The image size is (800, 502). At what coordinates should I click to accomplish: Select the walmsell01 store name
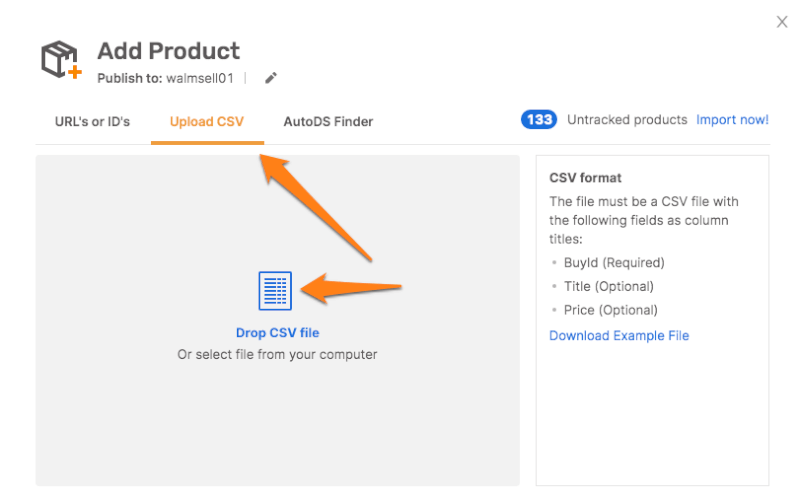[200, 78]
